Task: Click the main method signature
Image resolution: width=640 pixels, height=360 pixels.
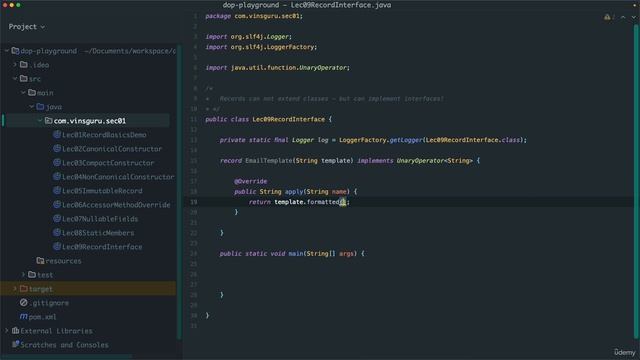Action: tap(292, 254)
